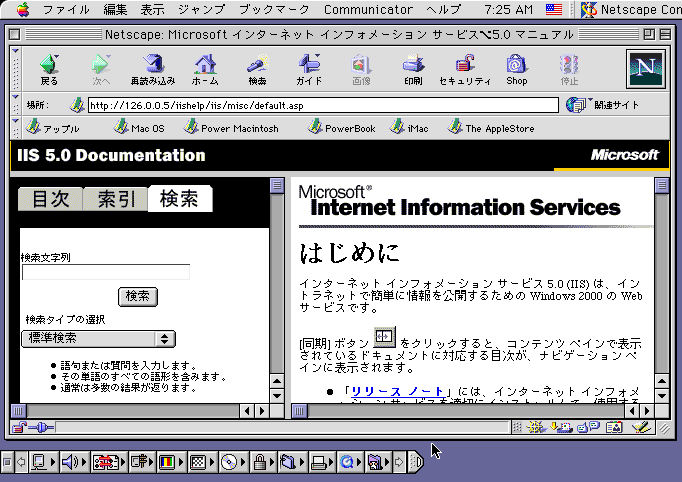Click the location bookmark icon beside 場所
The height and width of the screenshot is (482, 682).
tap(77, 105)
